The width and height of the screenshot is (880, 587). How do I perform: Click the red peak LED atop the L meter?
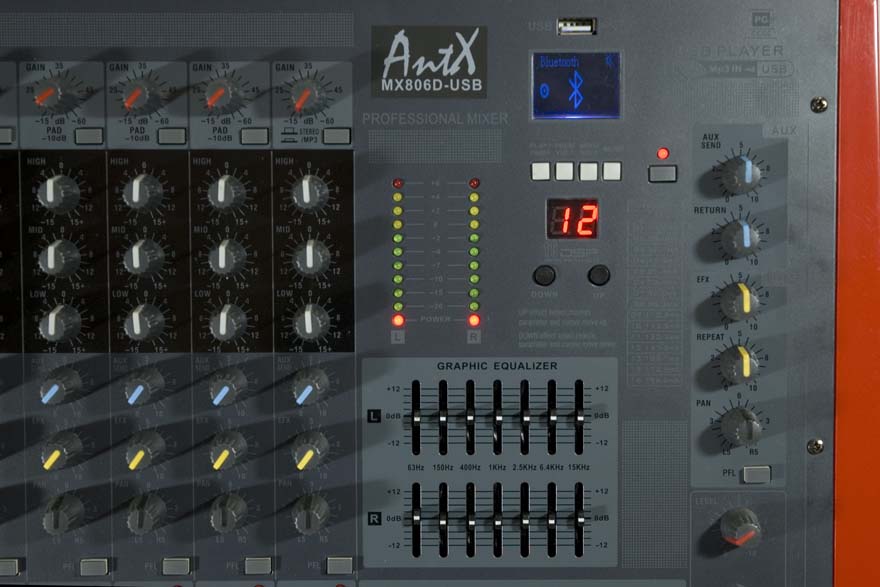(398, 183)
